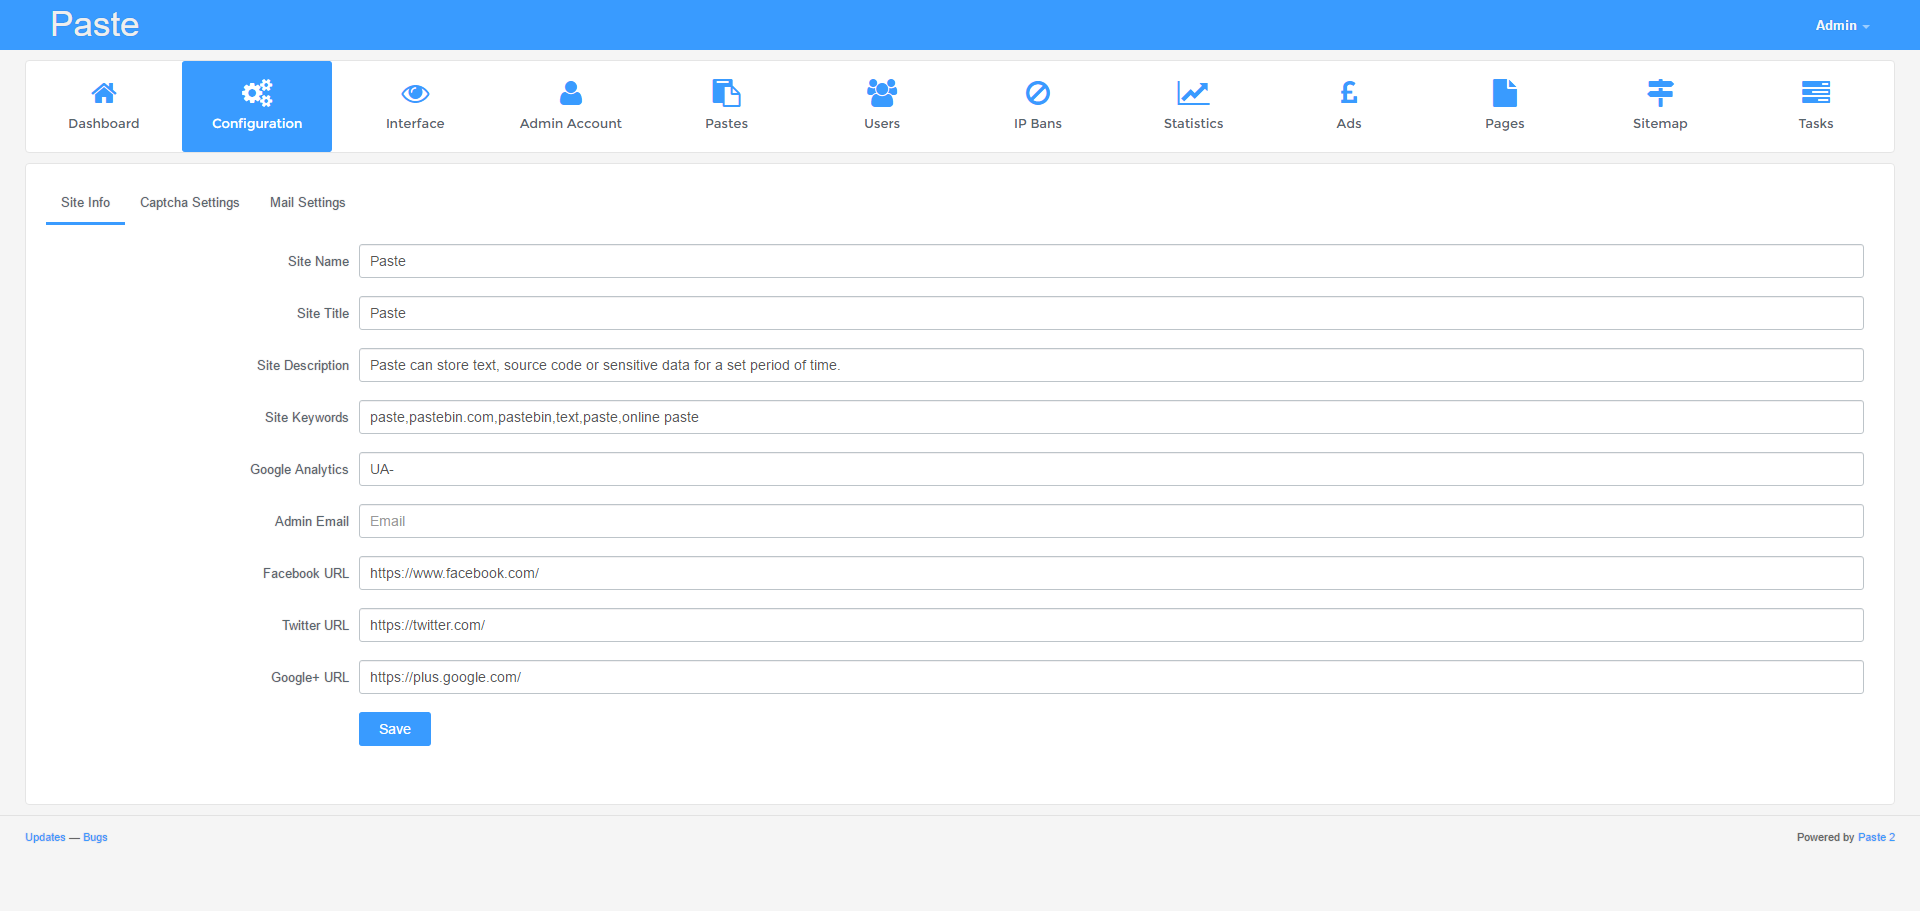The image size is (1920, 911).
Task: Open the Dashboard home icon
Action: click(103, 93)
